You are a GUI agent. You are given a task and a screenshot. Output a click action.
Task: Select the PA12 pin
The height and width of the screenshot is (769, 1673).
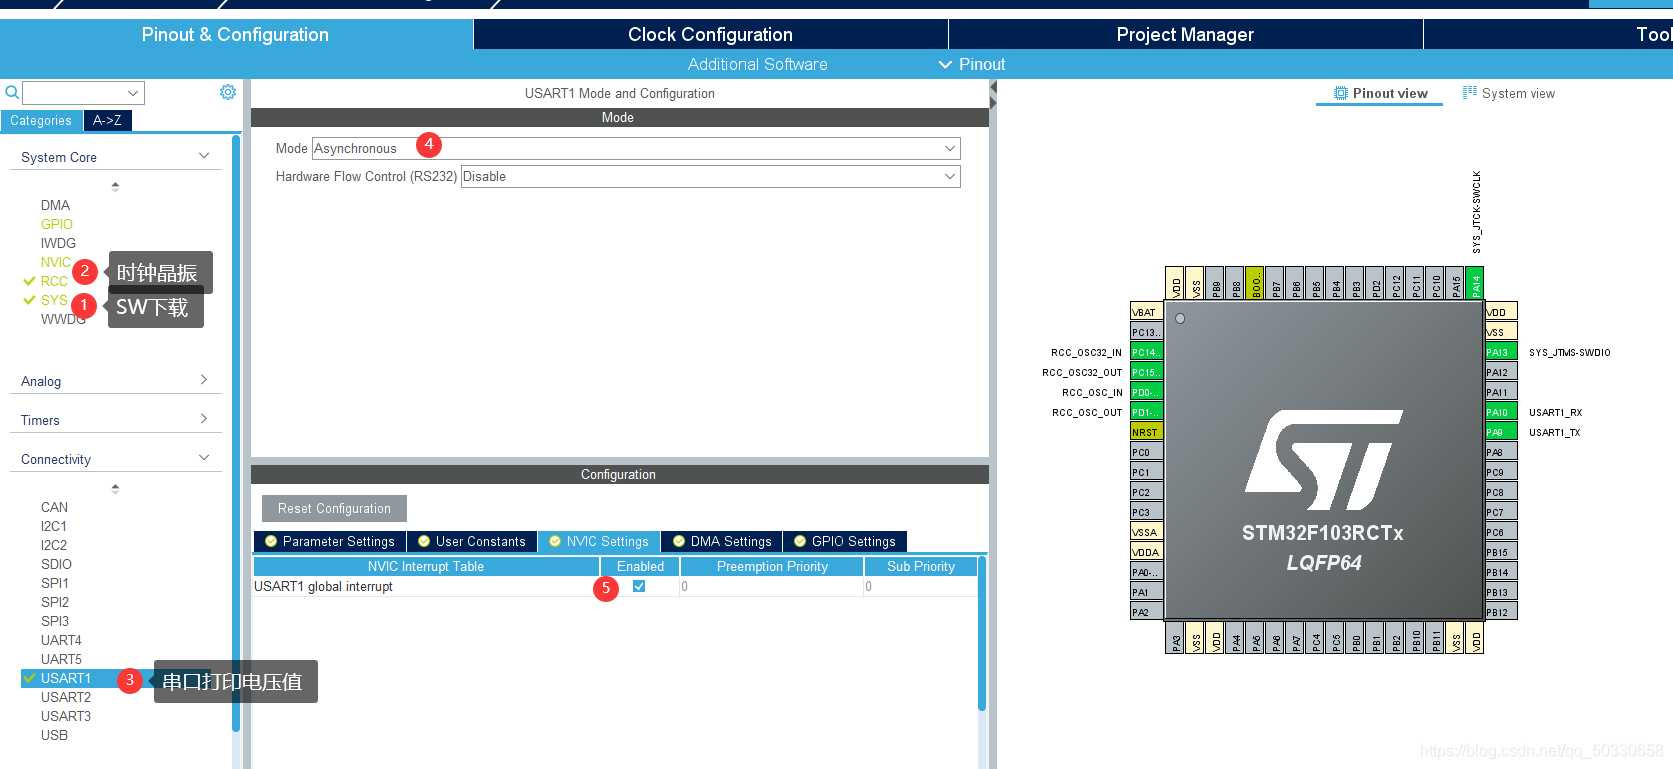coord(1501,372)
